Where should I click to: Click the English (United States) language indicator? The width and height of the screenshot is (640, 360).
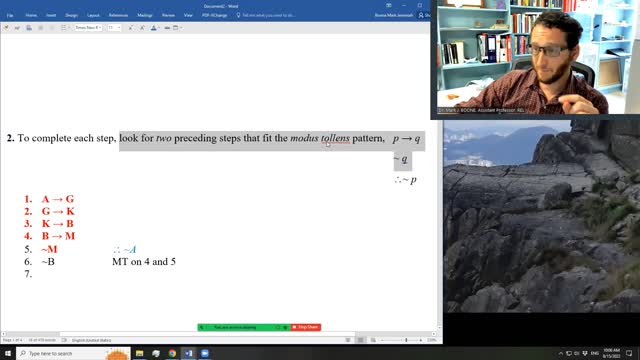point(91,340)
